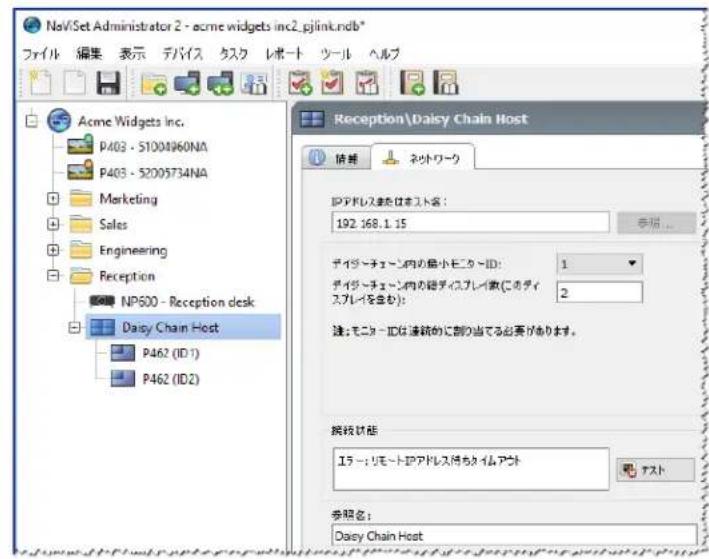The height and width of the screenshot is (559, 709).
Task: Open the レポート menu
Action: coord(284,54)
